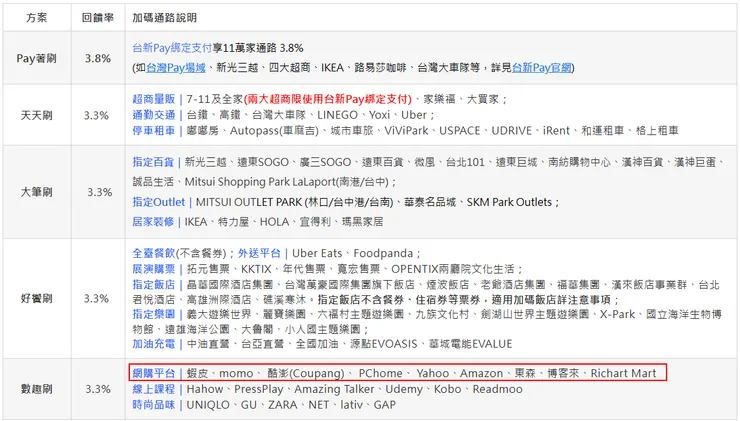Click the 加油充電 category label
This screenshot has height=421, width=740.
pyautogui.click(x=154, y=344)
